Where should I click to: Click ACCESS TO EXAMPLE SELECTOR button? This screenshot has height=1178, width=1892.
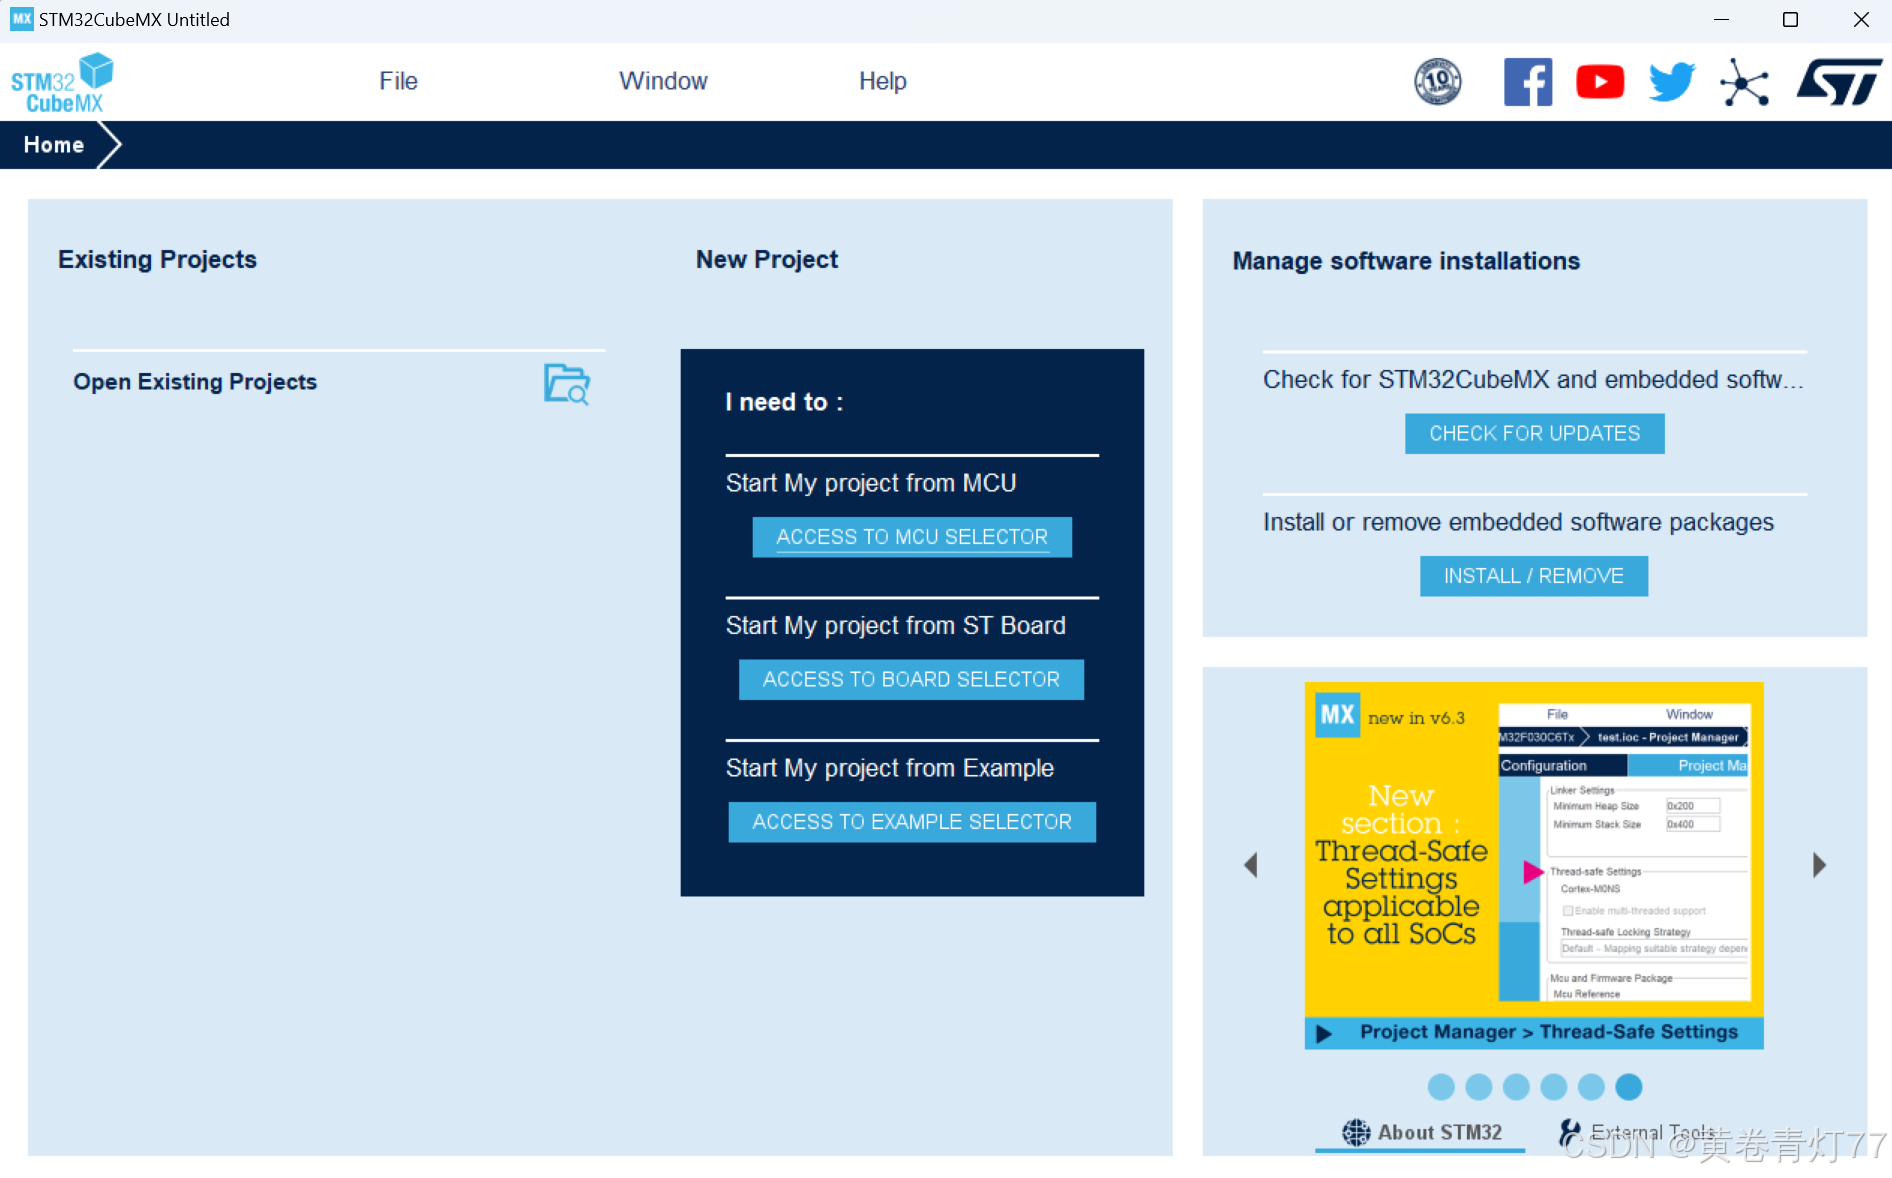[912, 822]
